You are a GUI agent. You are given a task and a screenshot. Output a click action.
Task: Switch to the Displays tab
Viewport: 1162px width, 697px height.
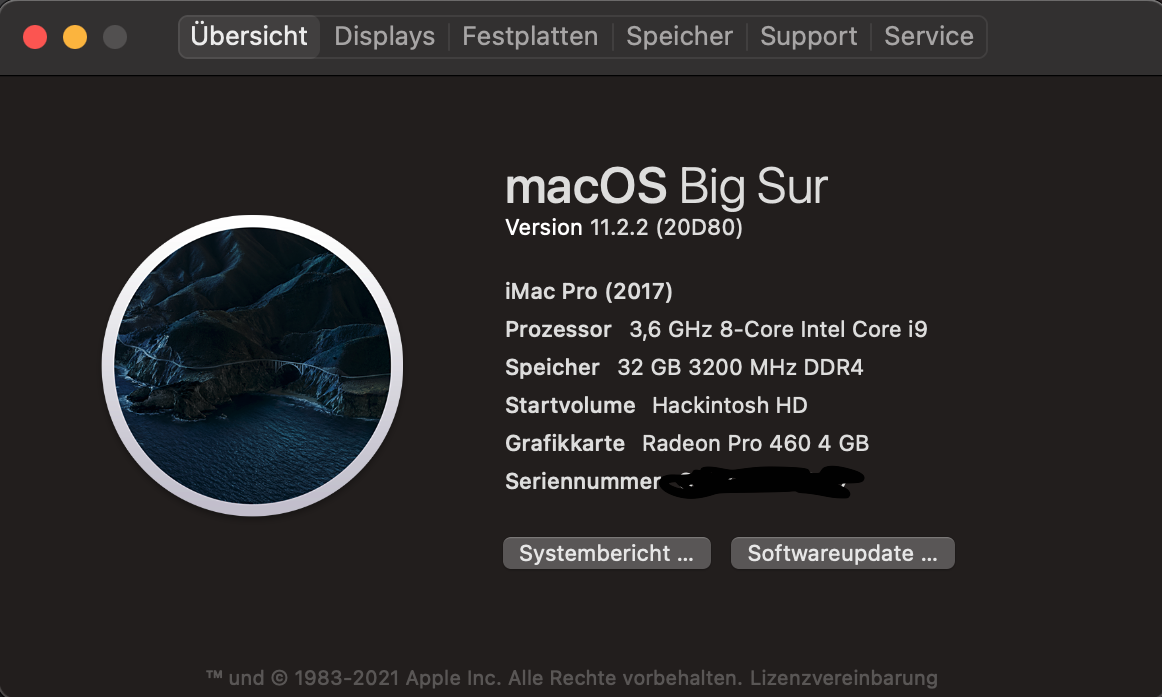tap(384, 37)
